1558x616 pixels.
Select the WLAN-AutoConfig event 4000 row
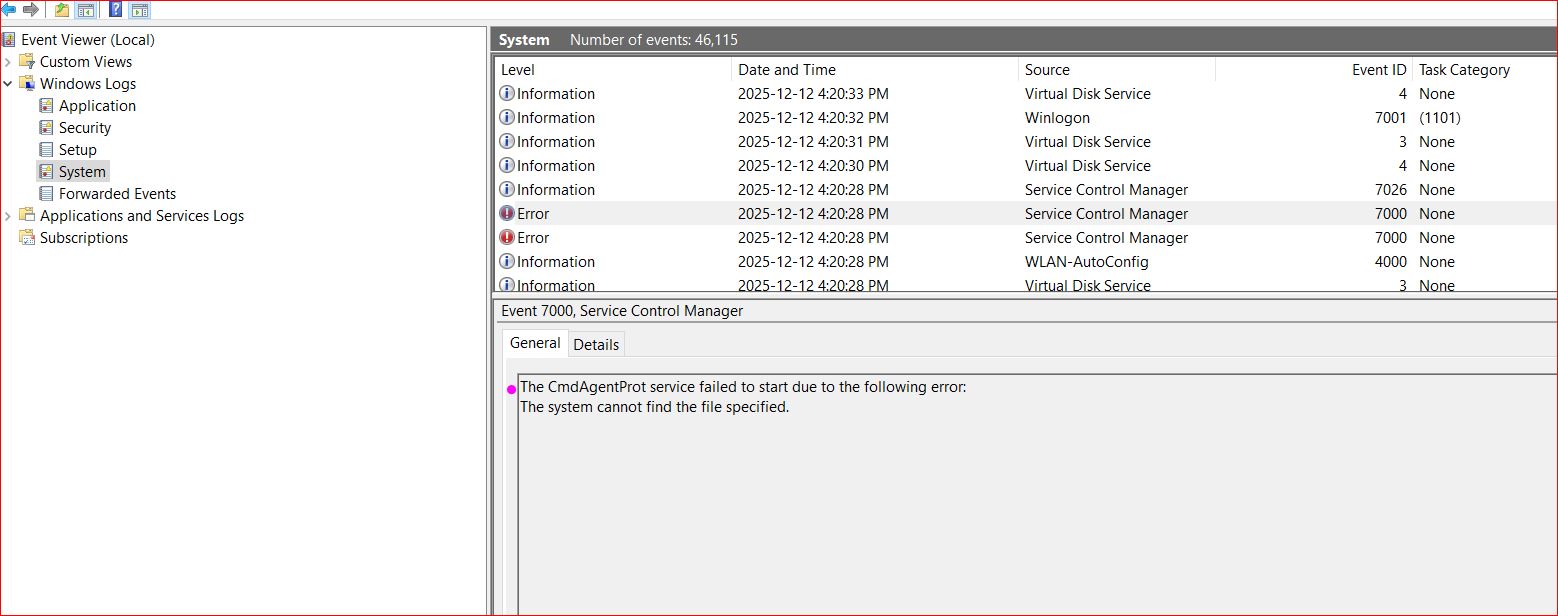point(1086,262)
